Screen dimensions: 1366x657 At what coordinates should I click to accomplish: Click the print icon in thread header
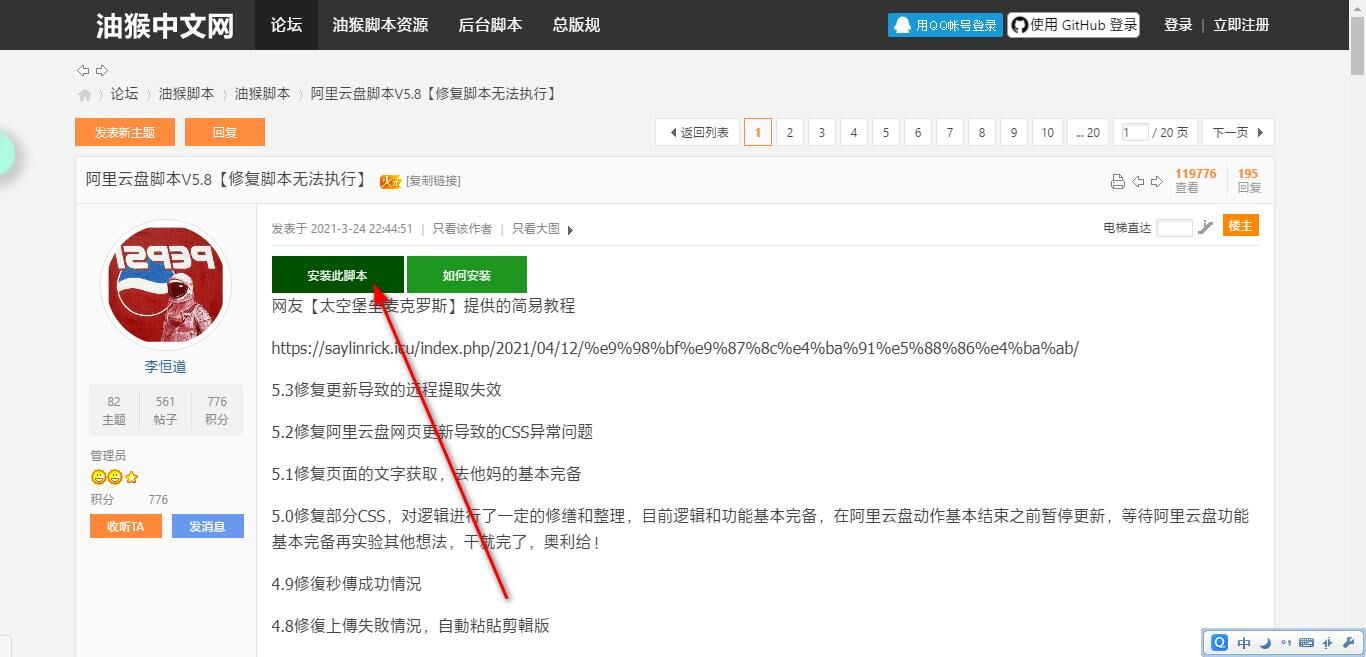[1118, 181]
